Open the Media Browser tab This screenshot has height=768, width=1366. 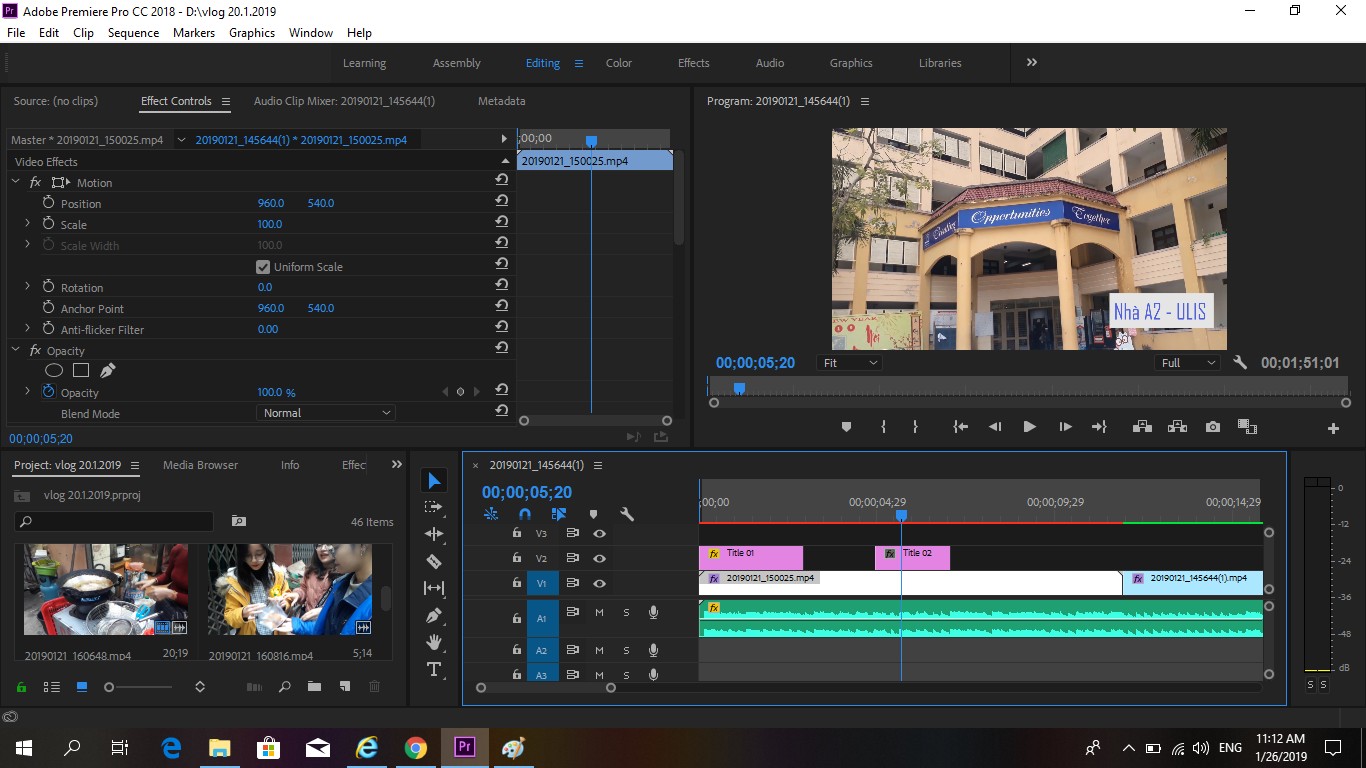click(x=200, y=465)
